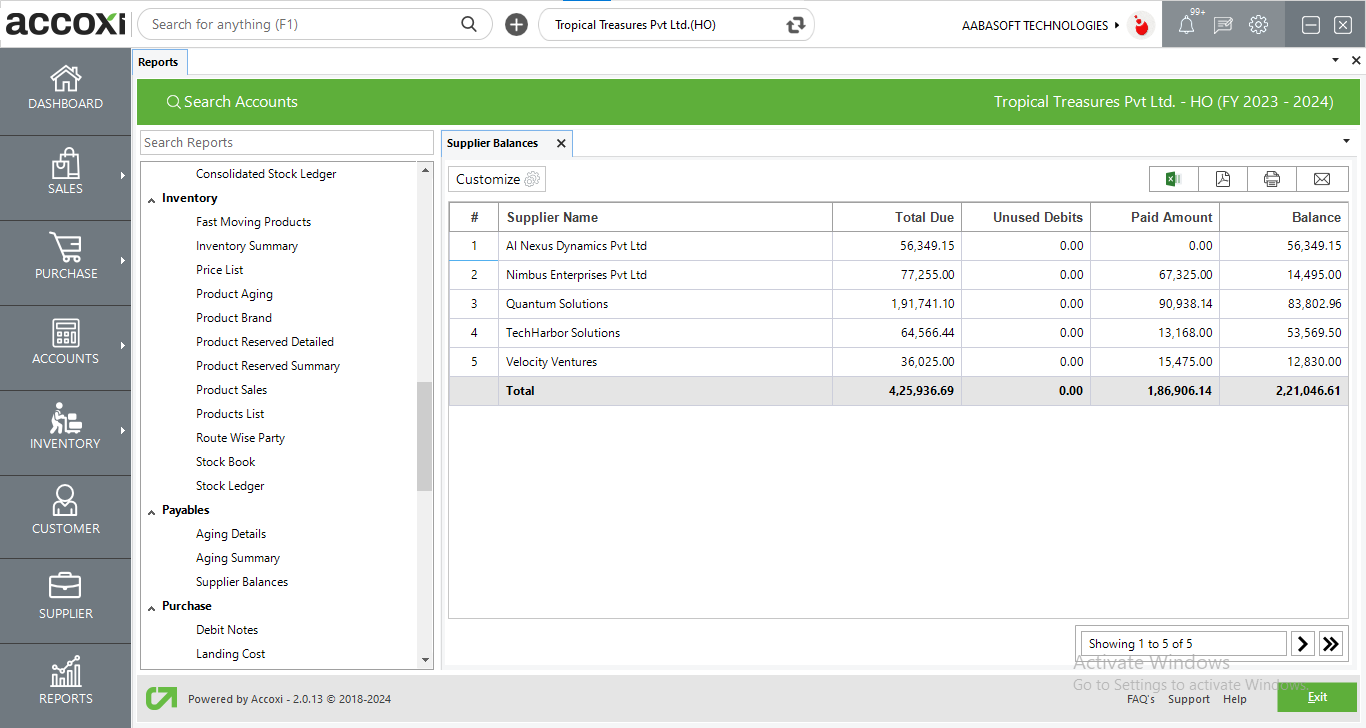Open the notifications bell
The image size is (1366, 728).
click(x=1186, y=24)
